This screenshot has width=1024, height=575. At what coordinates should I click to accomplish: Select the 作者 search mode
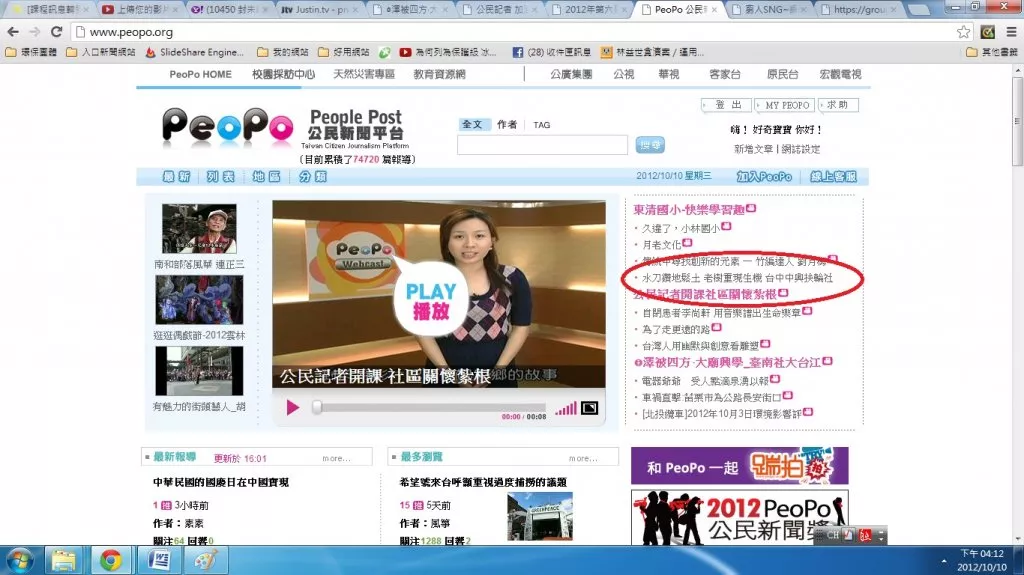tap(507, 124)
